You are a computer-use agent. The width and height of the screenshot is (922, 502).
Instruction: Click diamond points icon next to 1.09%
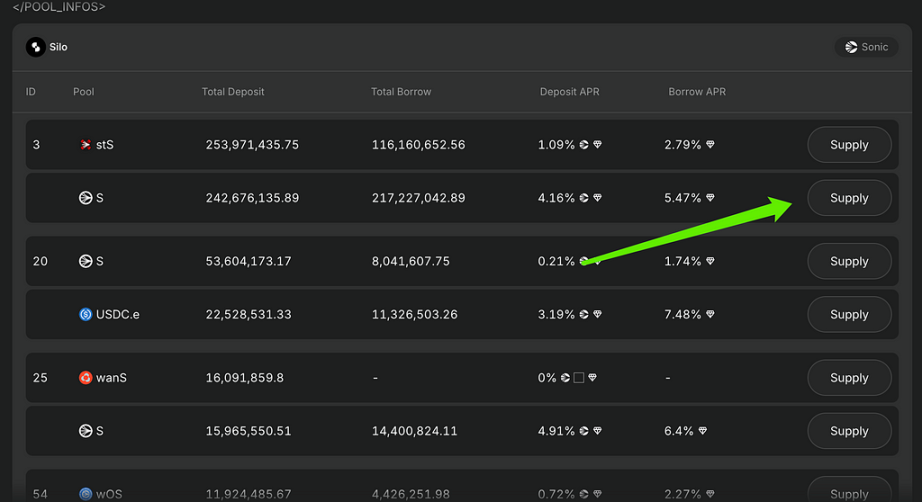point(597,145)
